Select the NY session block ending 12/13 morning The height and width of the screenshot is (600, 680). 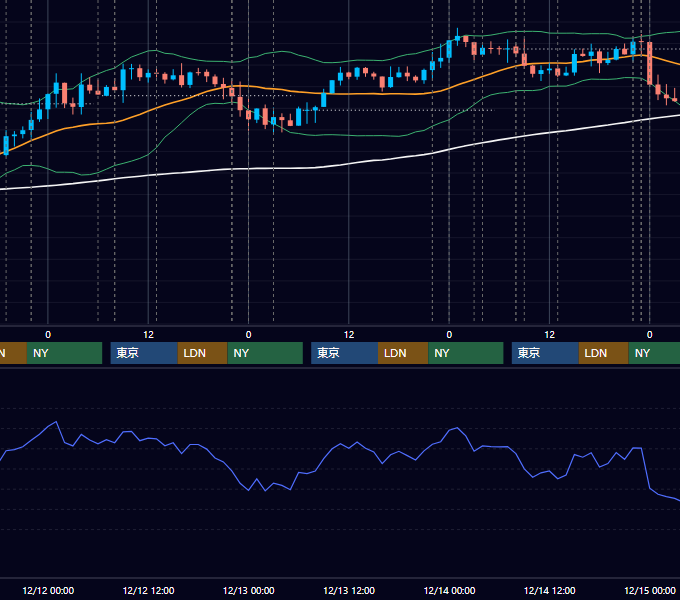[265, 353]
